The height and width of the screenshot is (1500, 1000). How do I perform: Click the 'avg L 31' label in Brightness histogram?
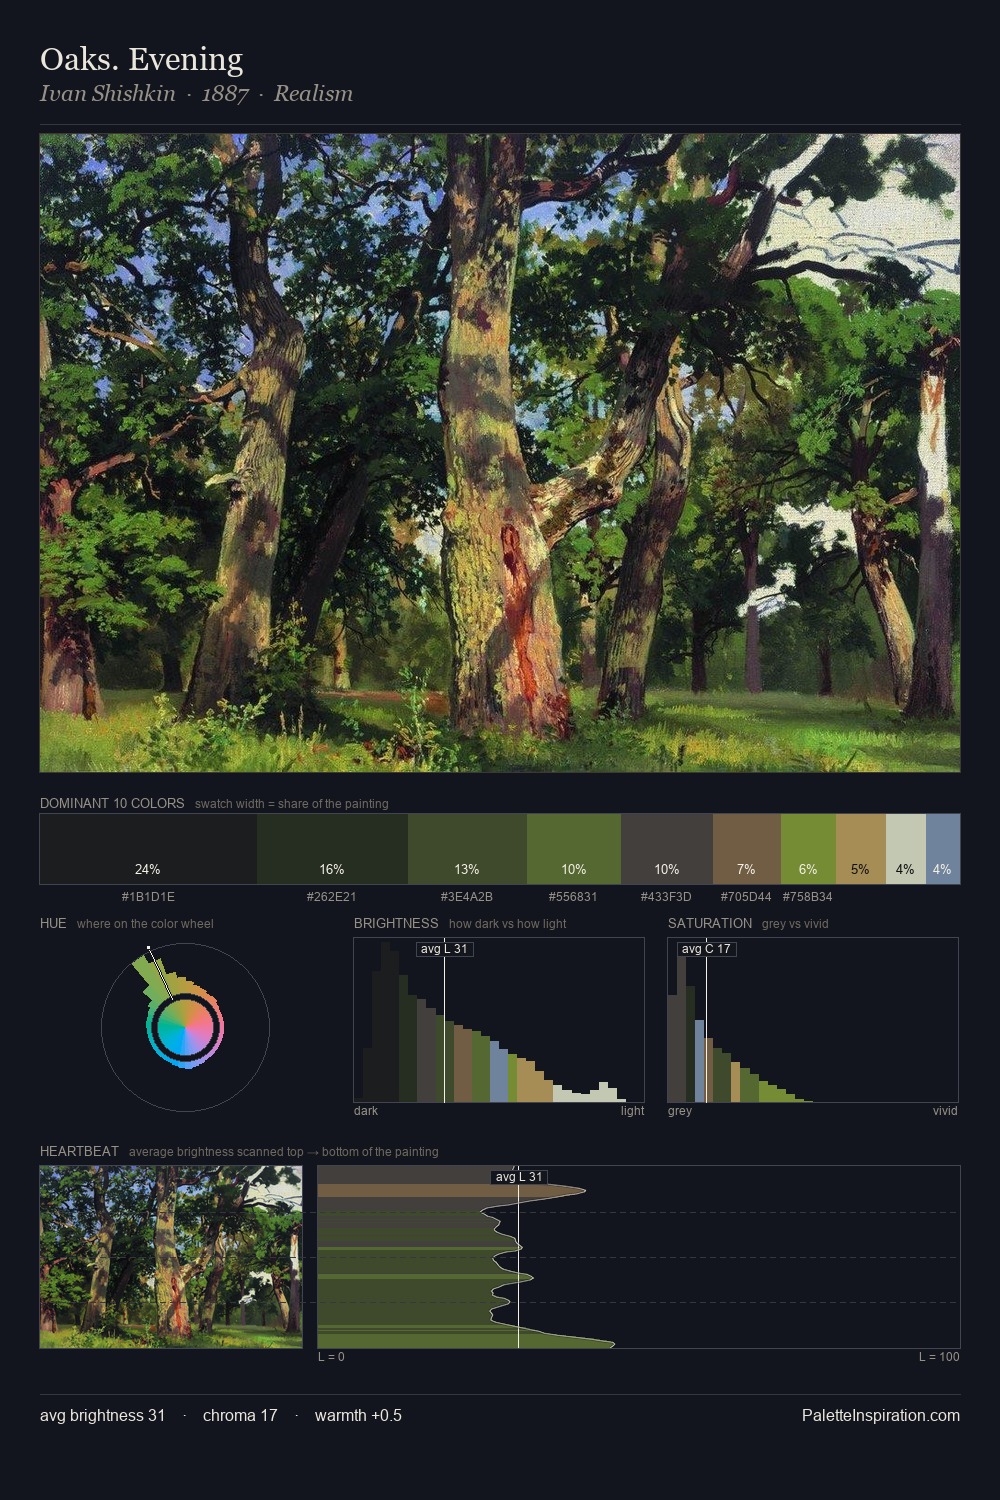pyautogui.click(x=444, y=949)
